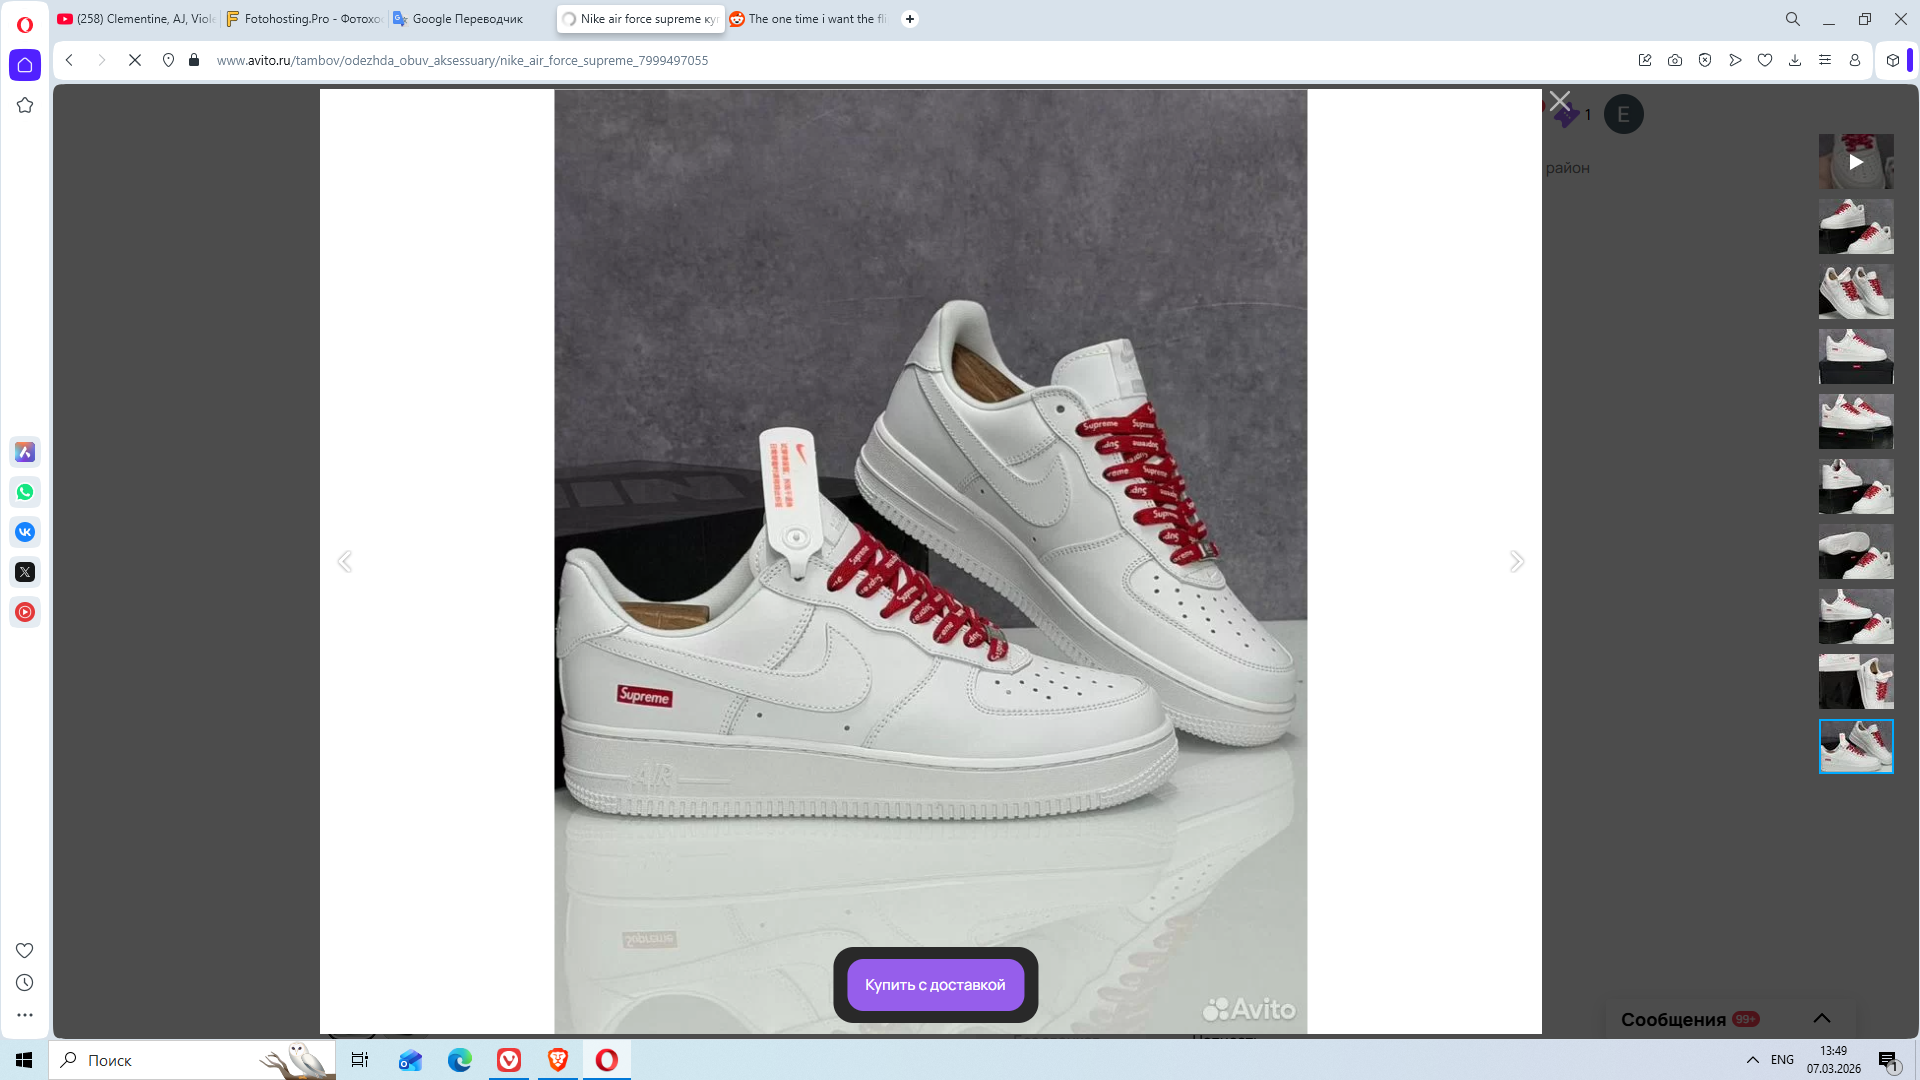Play the video thumbnail in gallery
Image resolution: width=1920 pixels, height=1080 pixels.
[x=1856, y=161]
